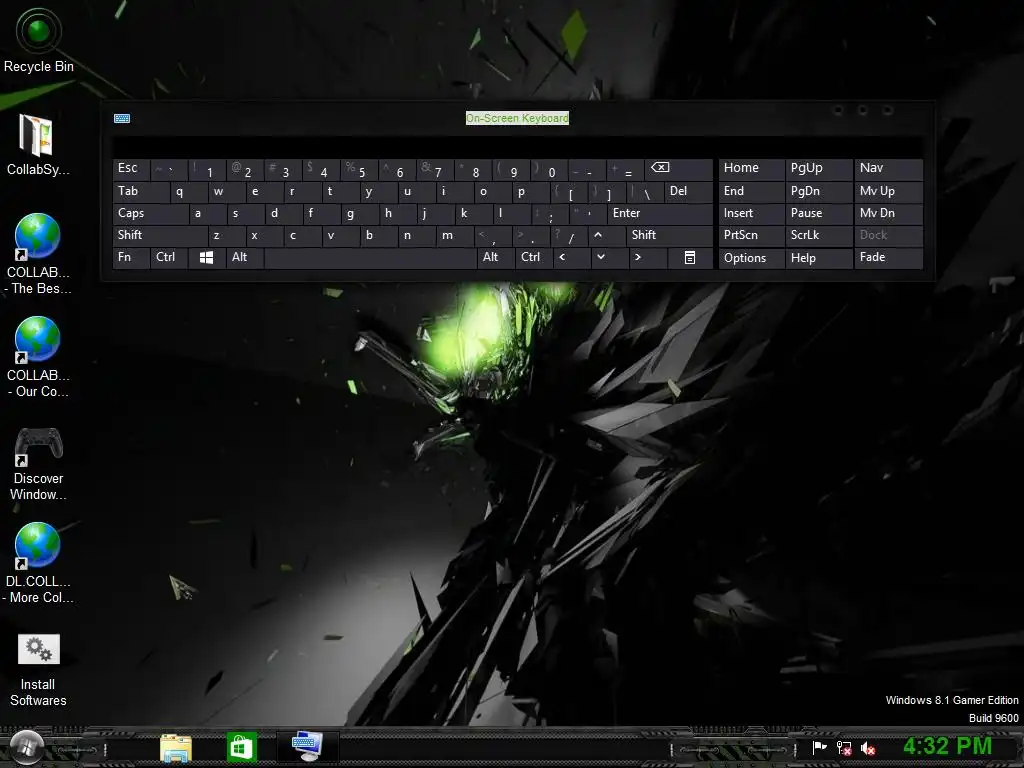Click the space bar key
Viewport: 1024px width, 768px height.
pyautogui.click(x=370, y=257)
